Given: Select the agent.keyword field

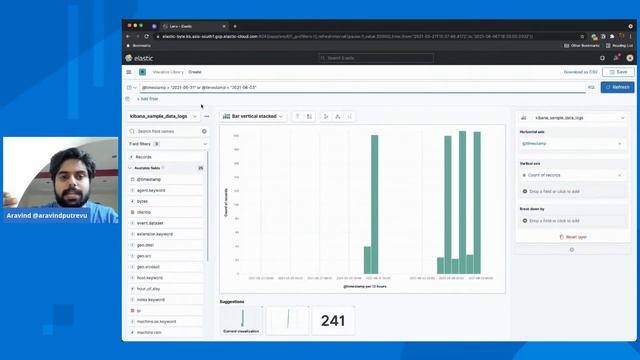Looking at the screenshot, I should tap(166, 190).
